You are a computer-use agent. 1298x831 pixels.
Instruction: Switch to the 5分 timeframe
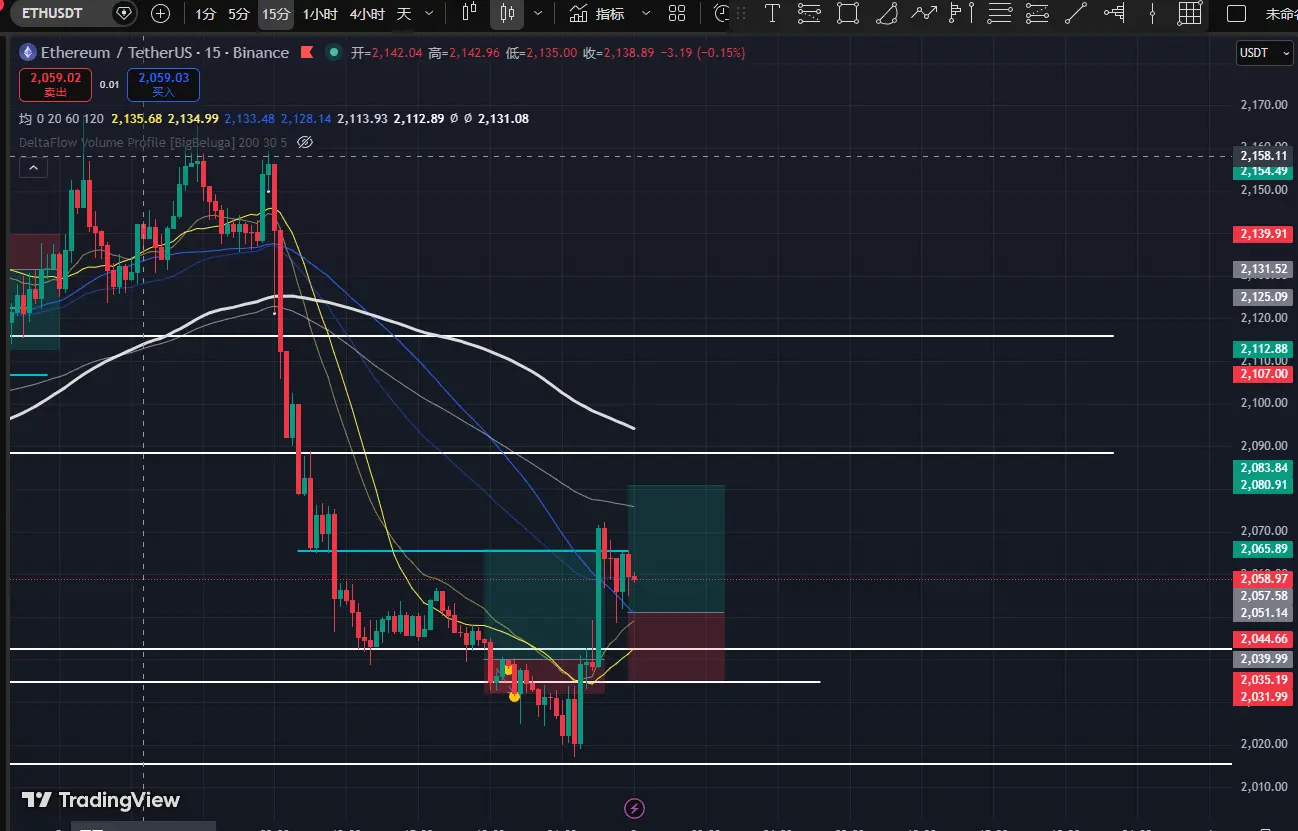click(239, 14)
